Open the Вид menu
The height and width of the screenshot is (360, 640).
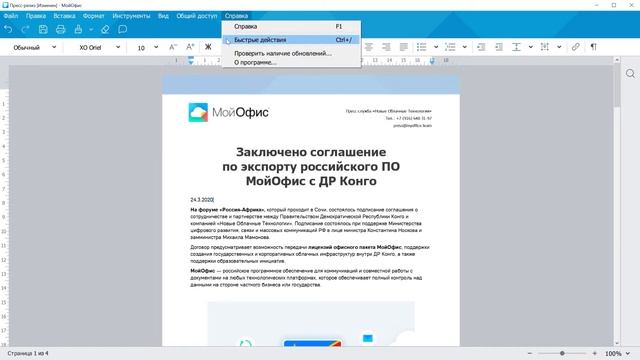tap(163, 16)
